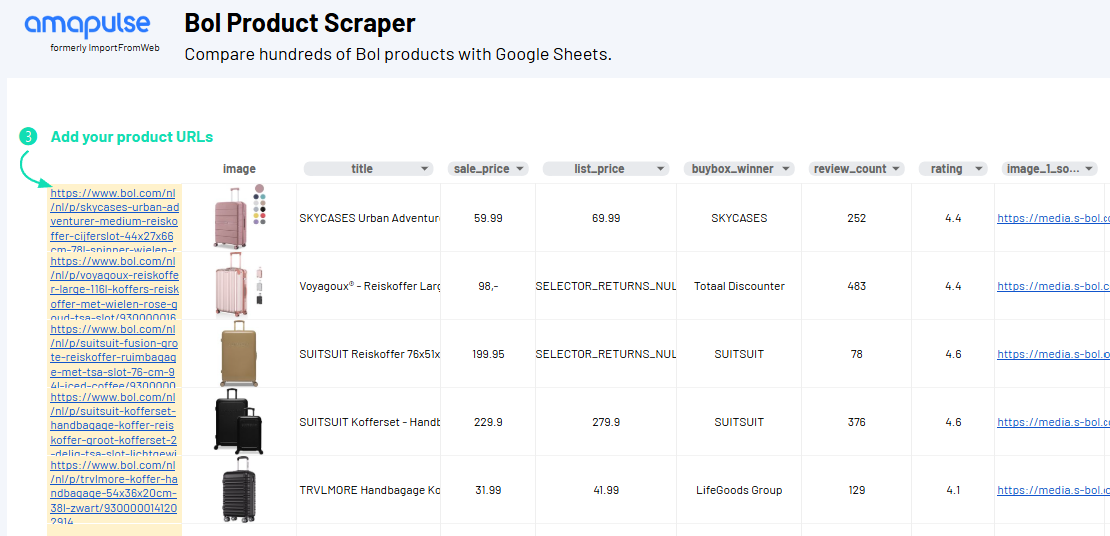Click the amapulse logo
Screen dimensions: 1110x536
point(87,25)
